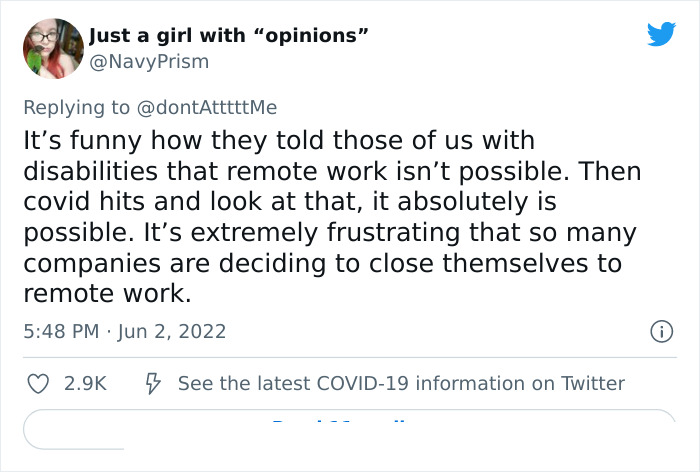The height and width of the screenshot is (472, 700).
Task: Click the display name Just a girl with "opinions"
Action: pos(230,37)
